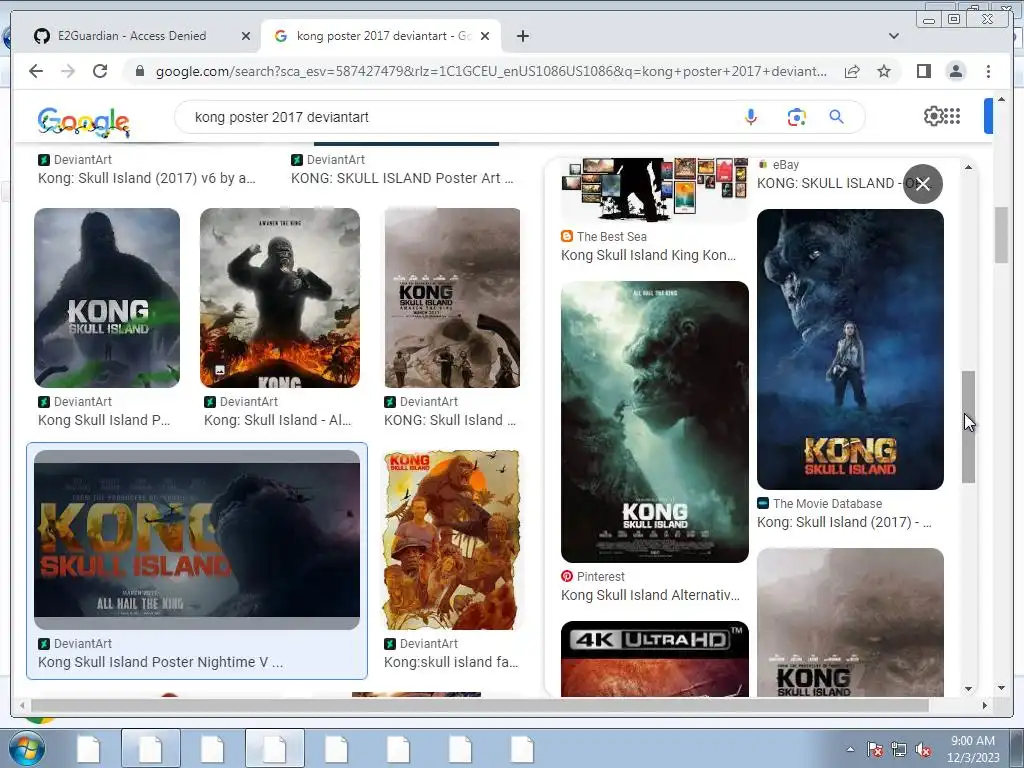Open The Movie Database blue Kong poster

[850, 349]
